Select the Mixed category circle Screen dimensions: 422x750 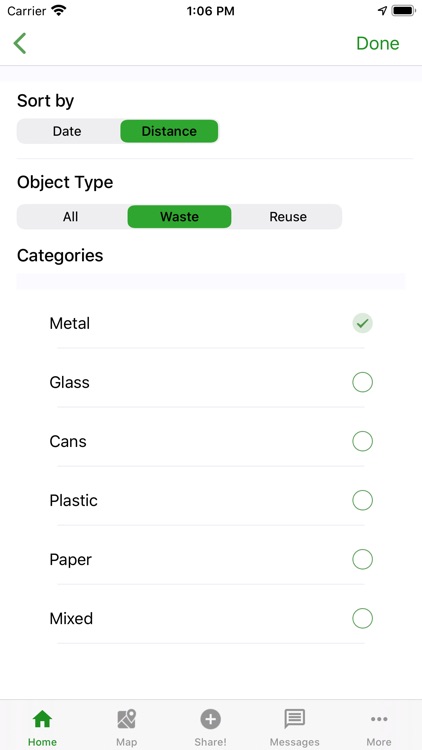tap(362, 618)
